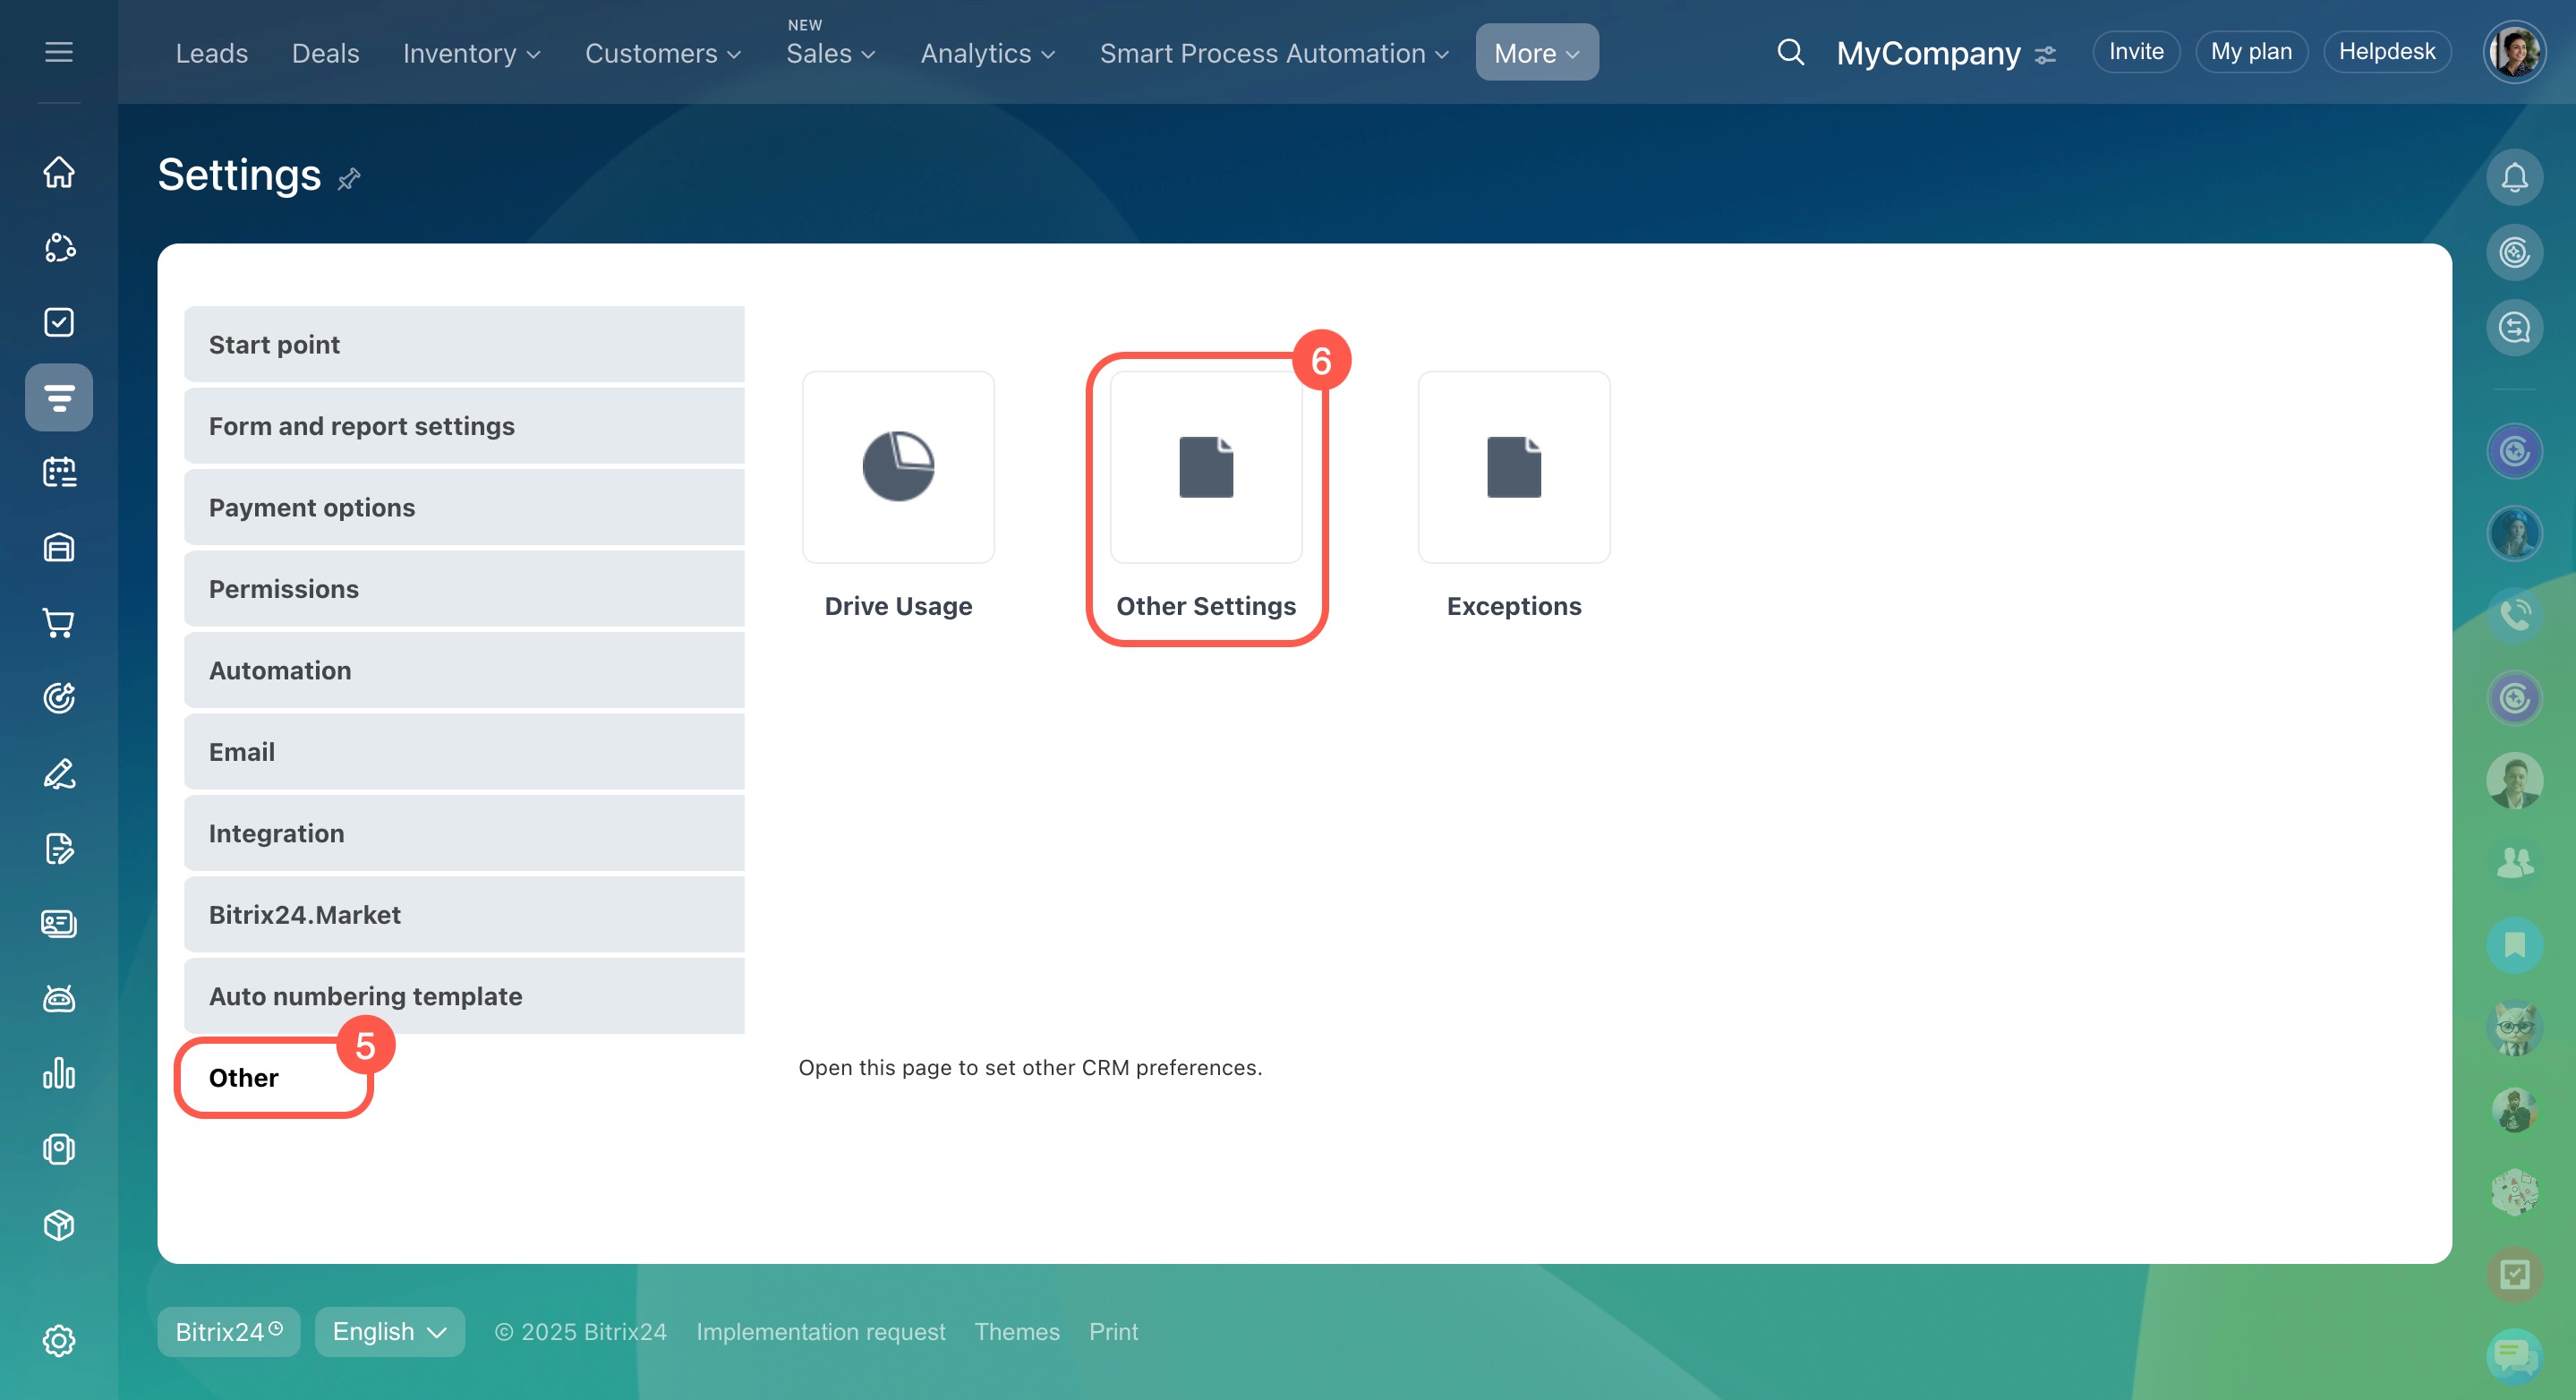The image size is (2576, 1400).
Task: Open the English language selector
Action: pos(389,1332)
